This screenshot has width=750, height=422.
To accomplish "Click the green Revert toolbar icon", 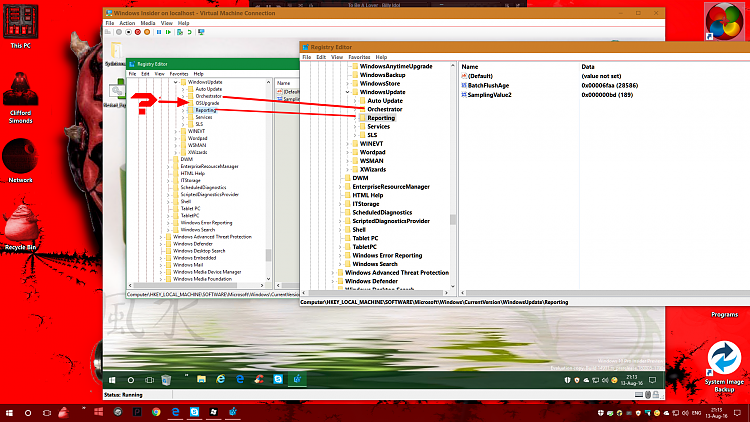I will pos(189,32).
